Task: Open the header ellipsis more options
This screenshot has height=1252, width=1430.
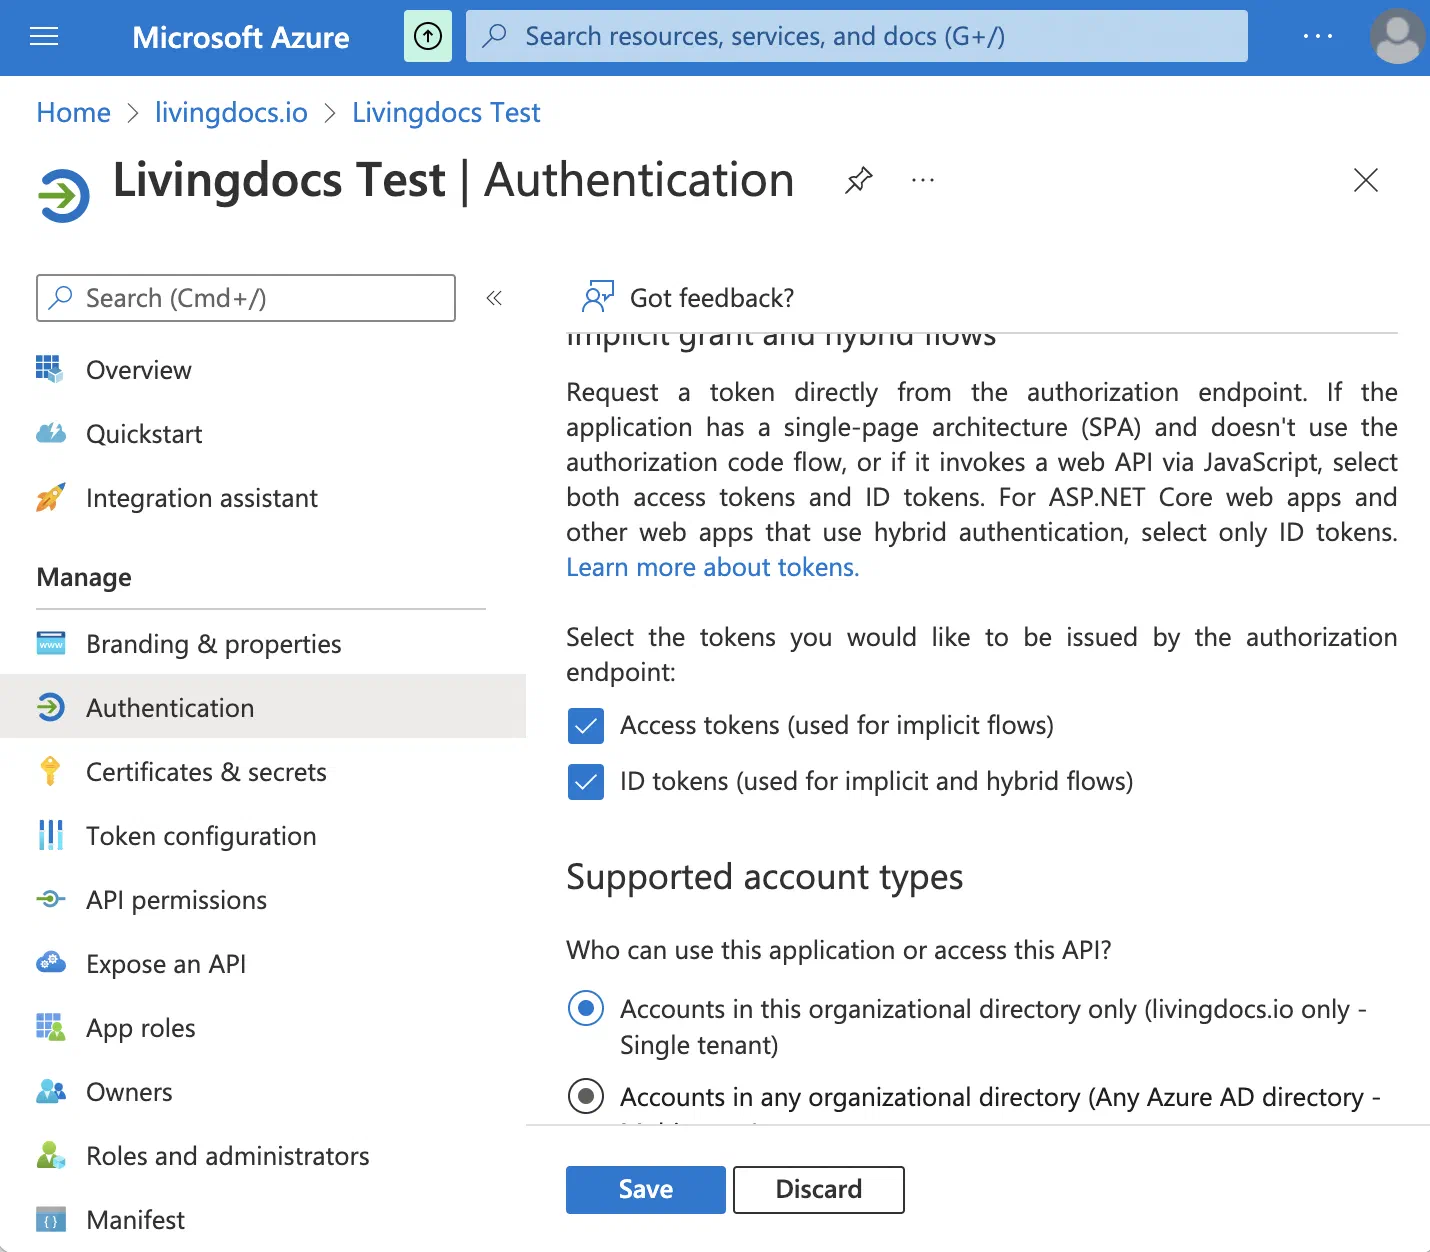Action: point(1318,37)
